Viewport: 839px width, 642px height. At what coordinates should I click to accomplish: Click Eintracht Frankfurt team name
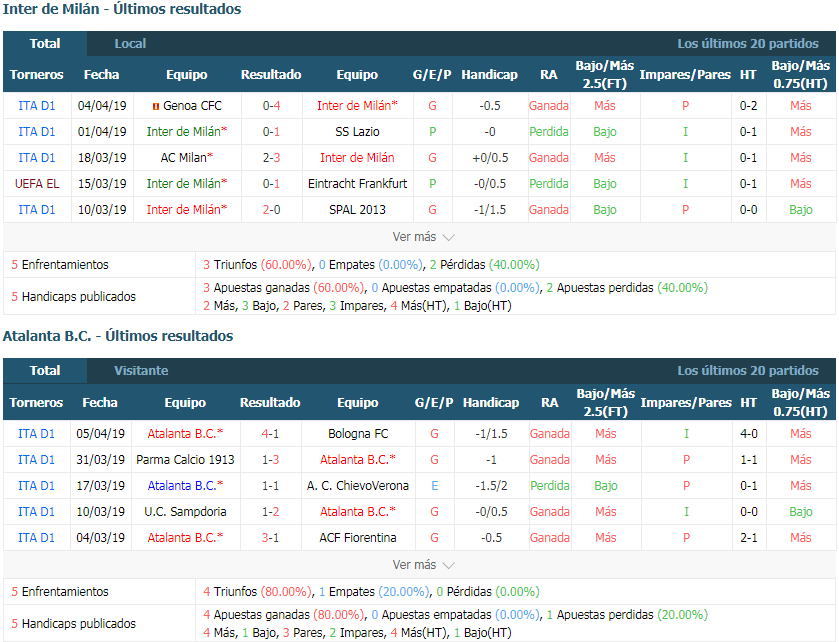(357, 184)
